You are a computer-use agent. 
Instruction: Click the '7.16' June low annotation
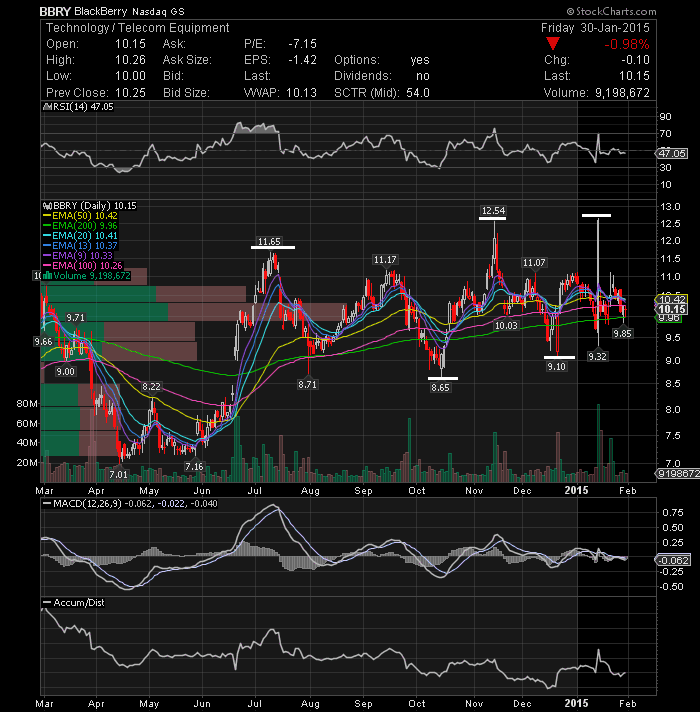(194, 466)
